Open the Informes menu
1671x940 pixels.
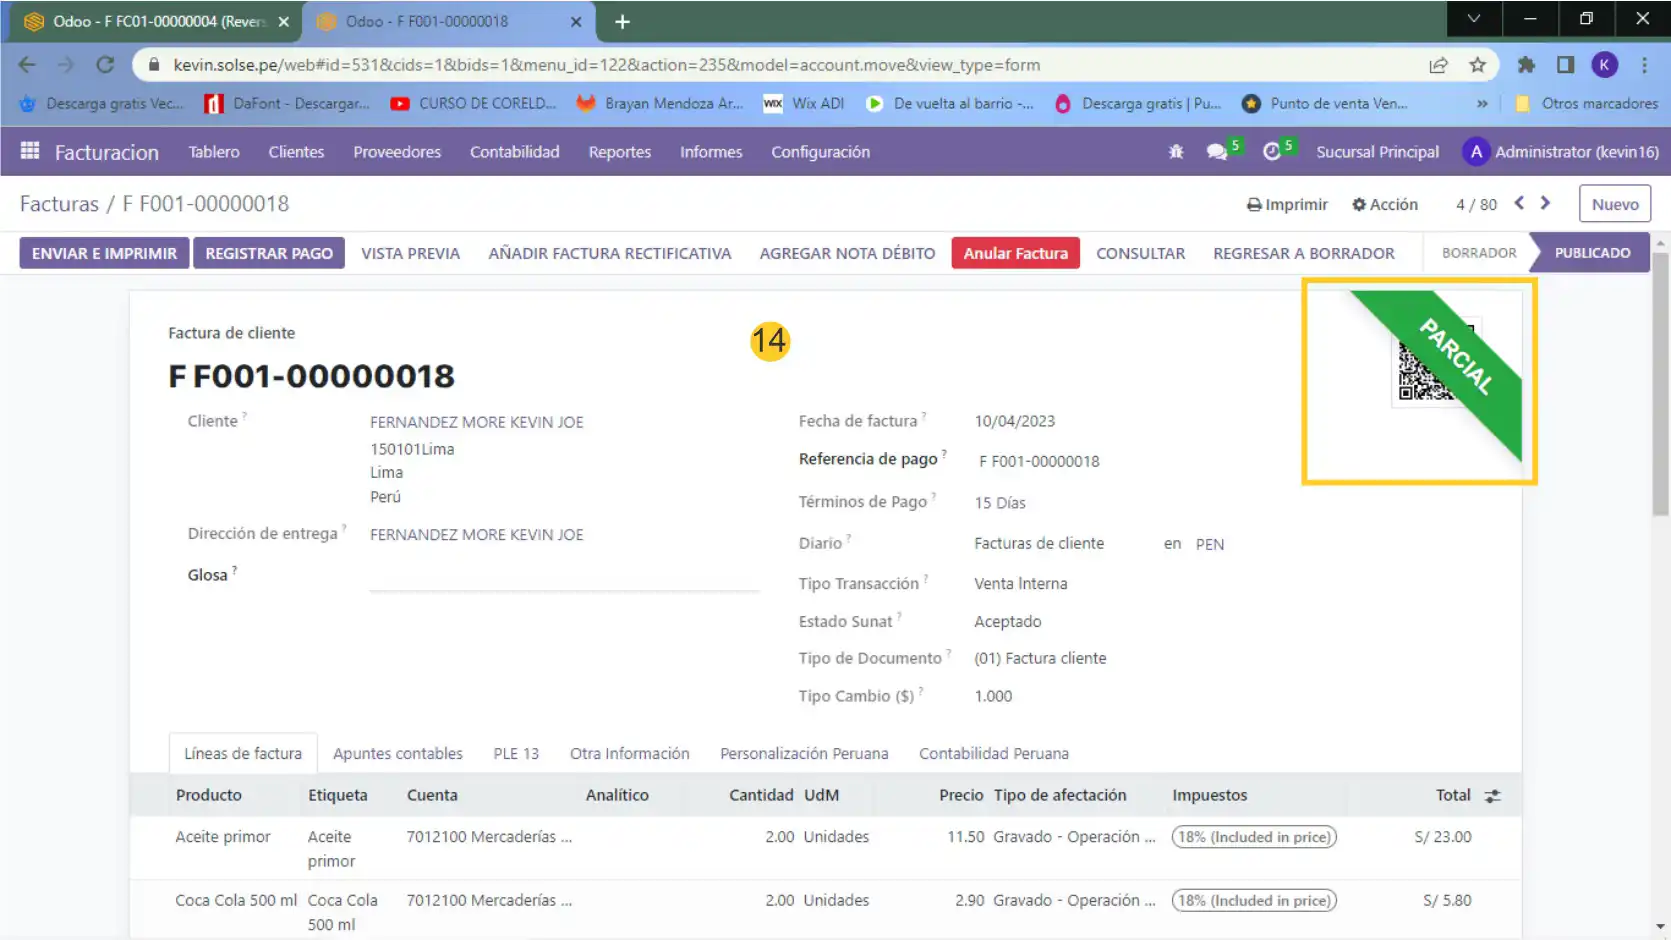[711, 152]
